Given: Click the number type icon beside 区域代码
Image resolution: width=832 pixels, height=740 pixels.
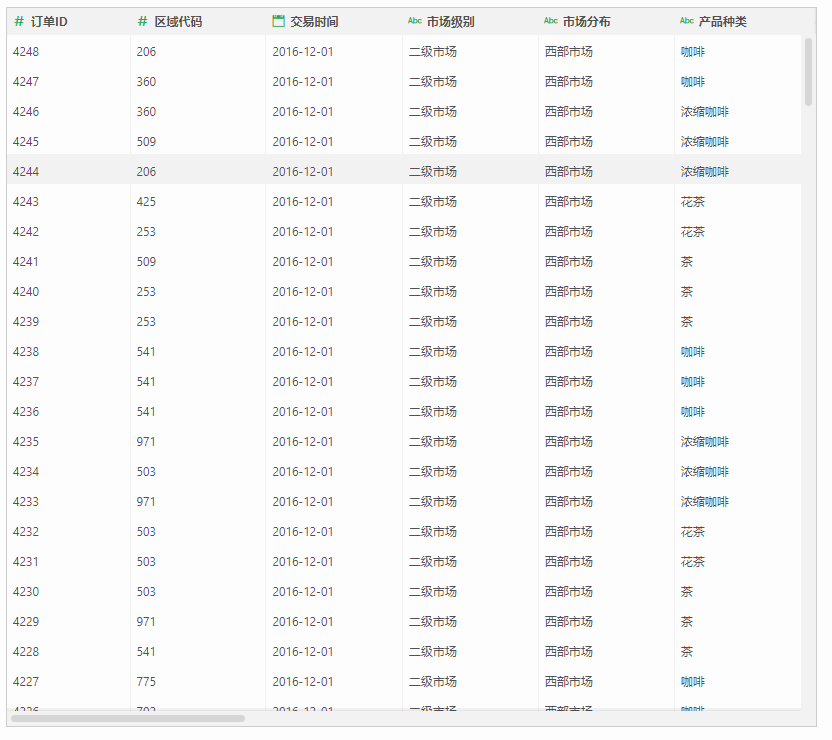Looking at the screenshot, I should pos(142,22).
